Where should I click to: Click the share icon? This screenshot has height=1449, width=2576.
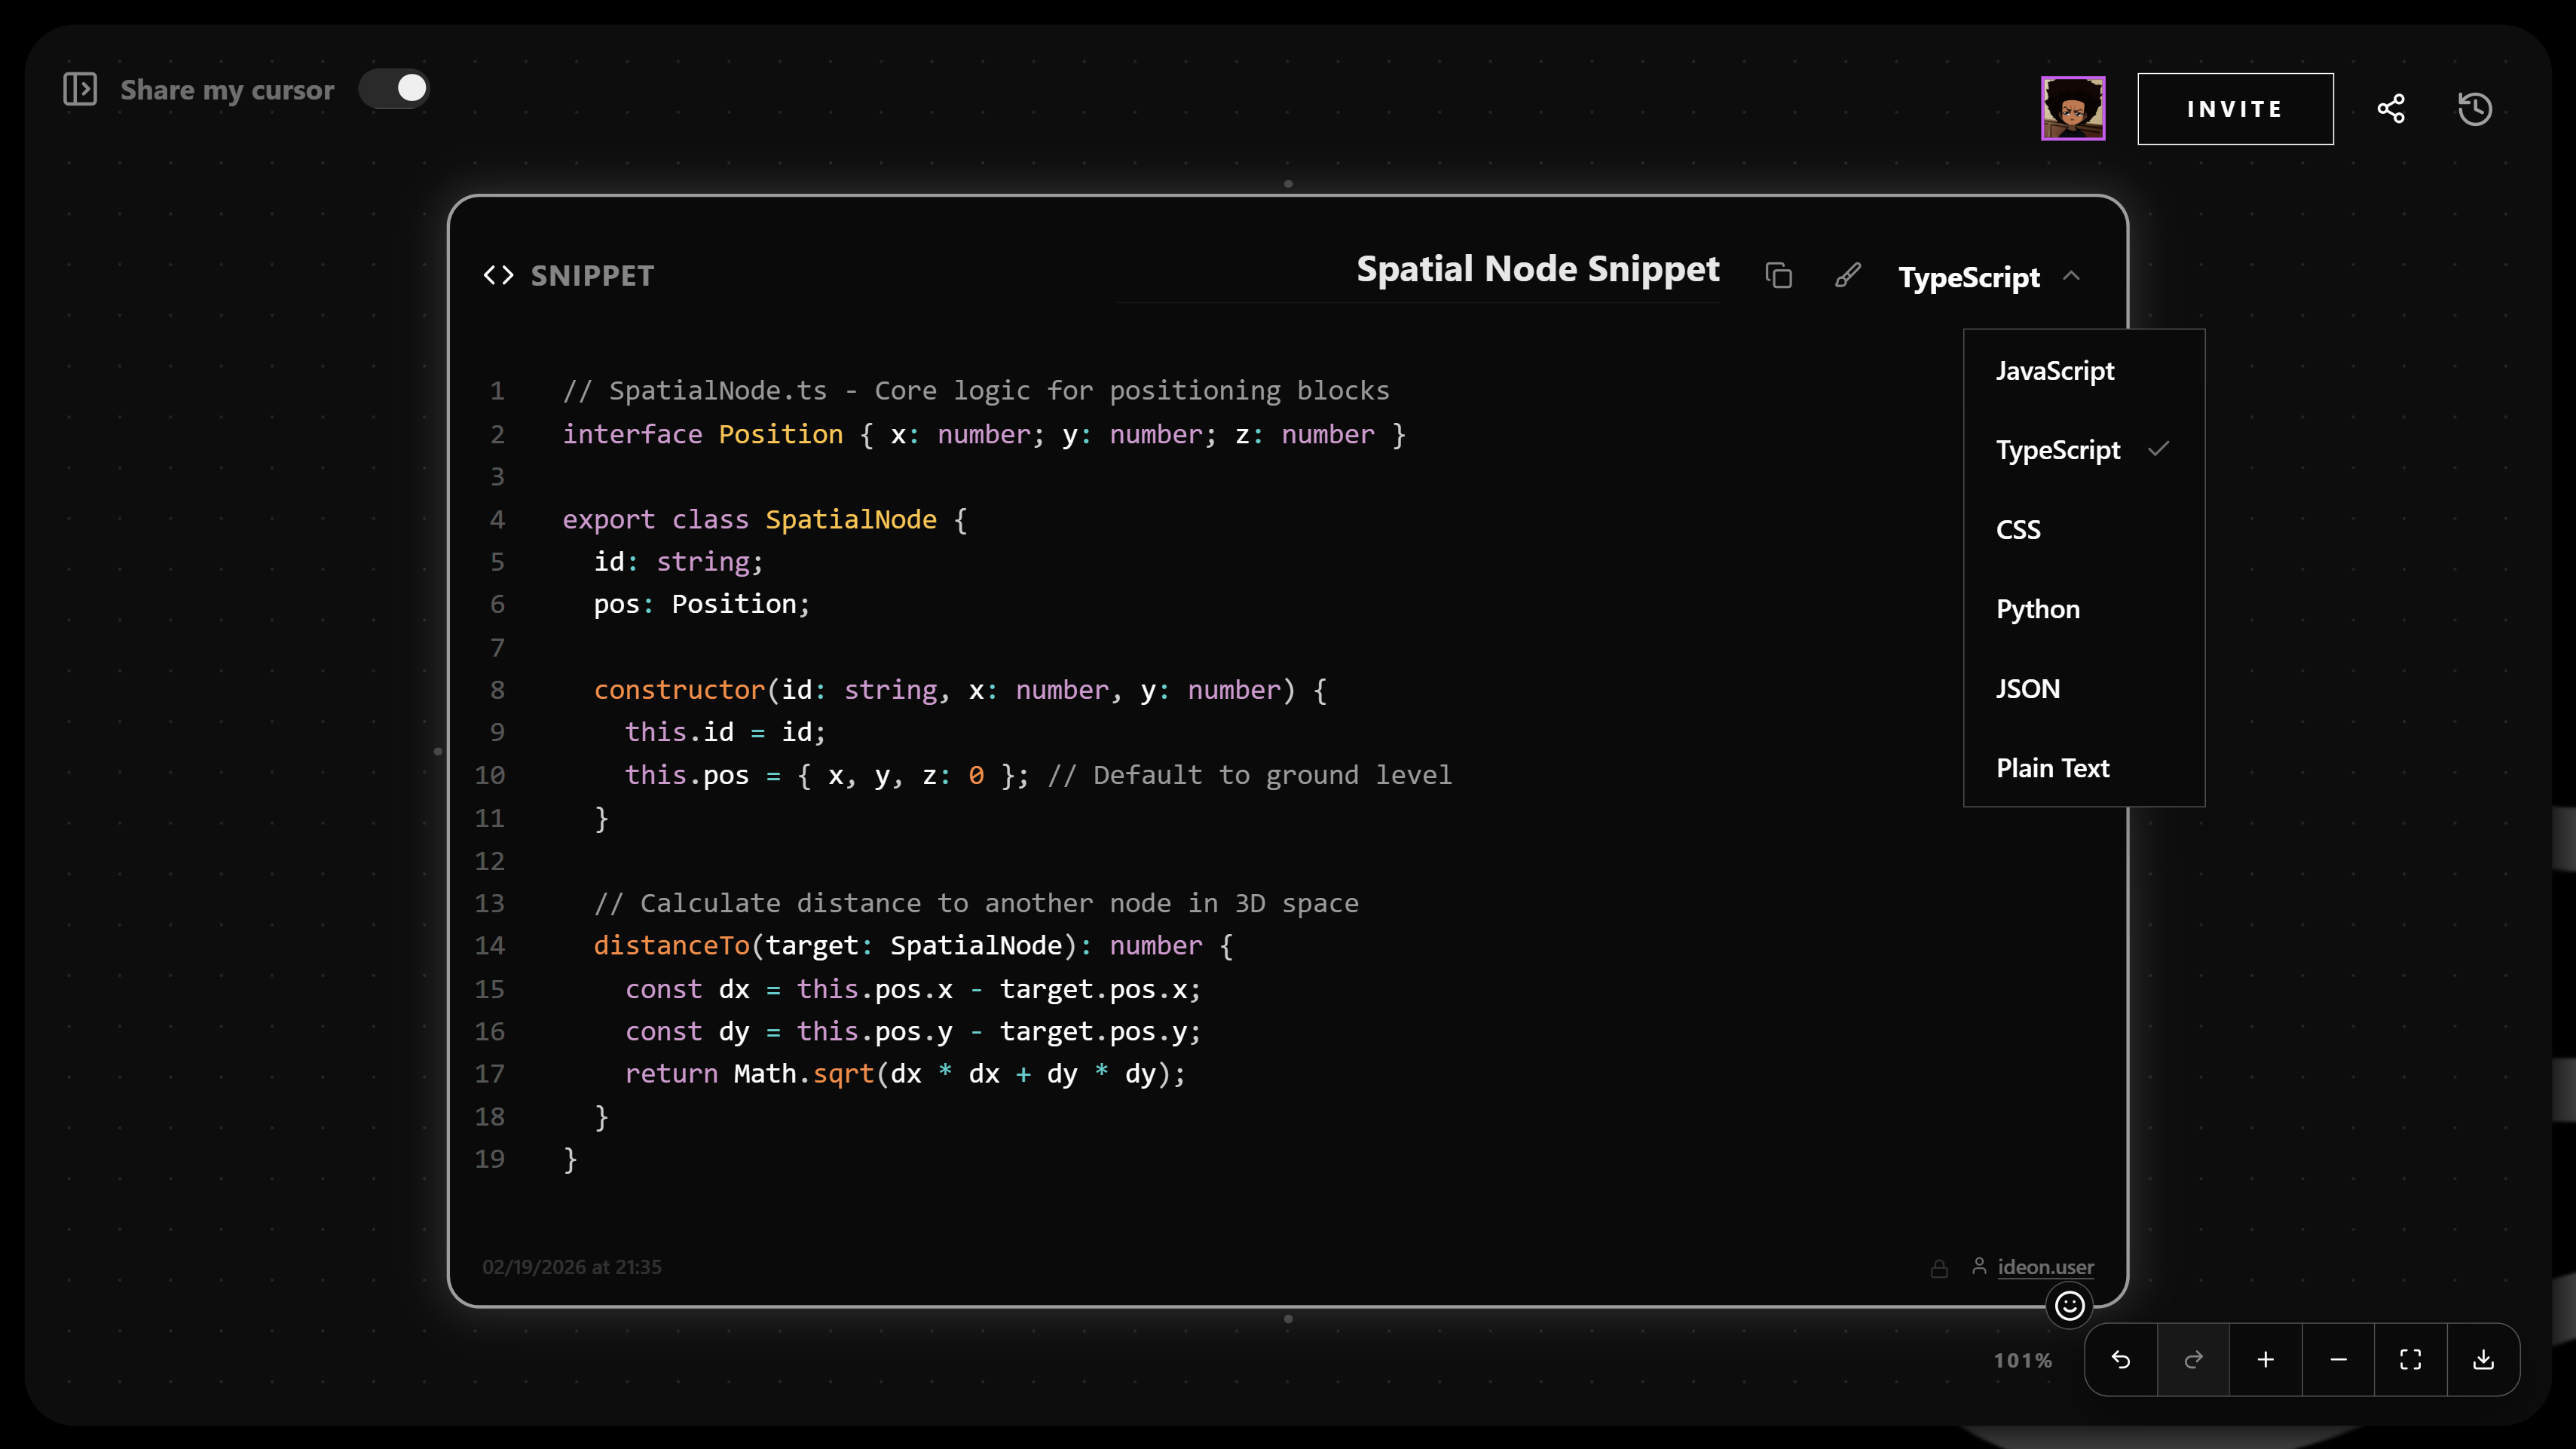coord(2391,108)
